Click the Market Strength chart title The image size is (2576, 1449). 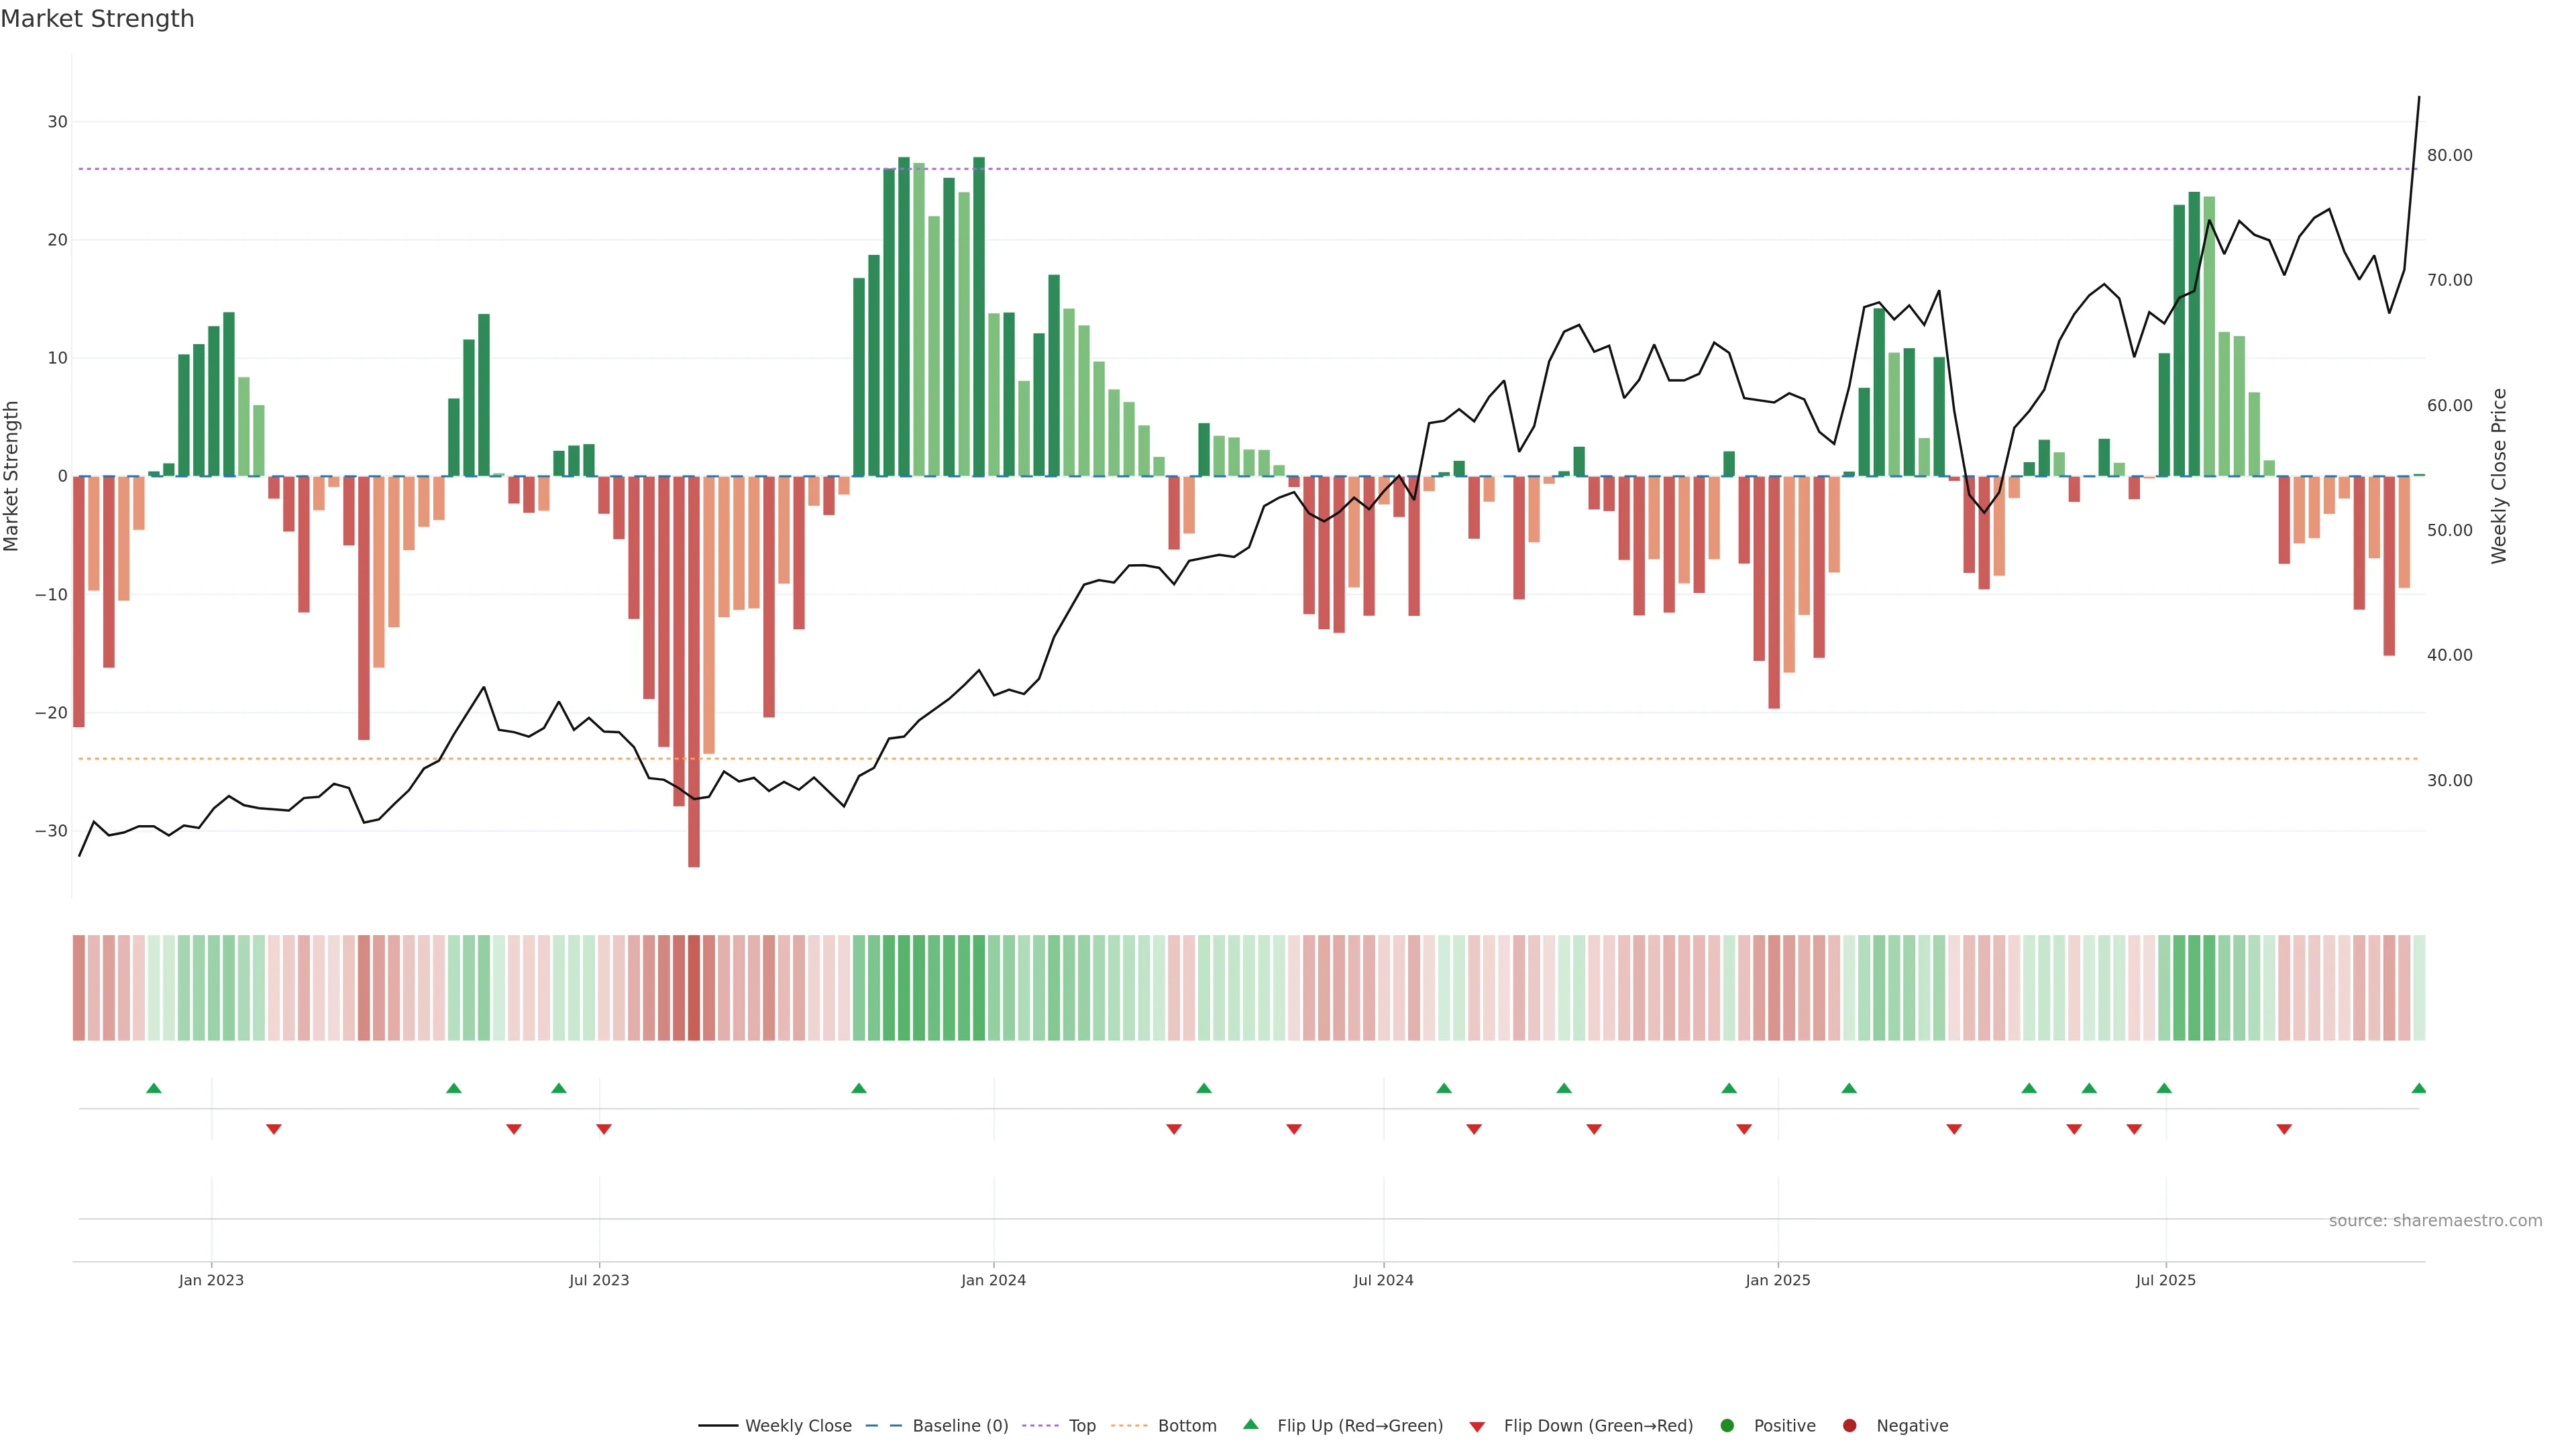(x=97, y=19)
